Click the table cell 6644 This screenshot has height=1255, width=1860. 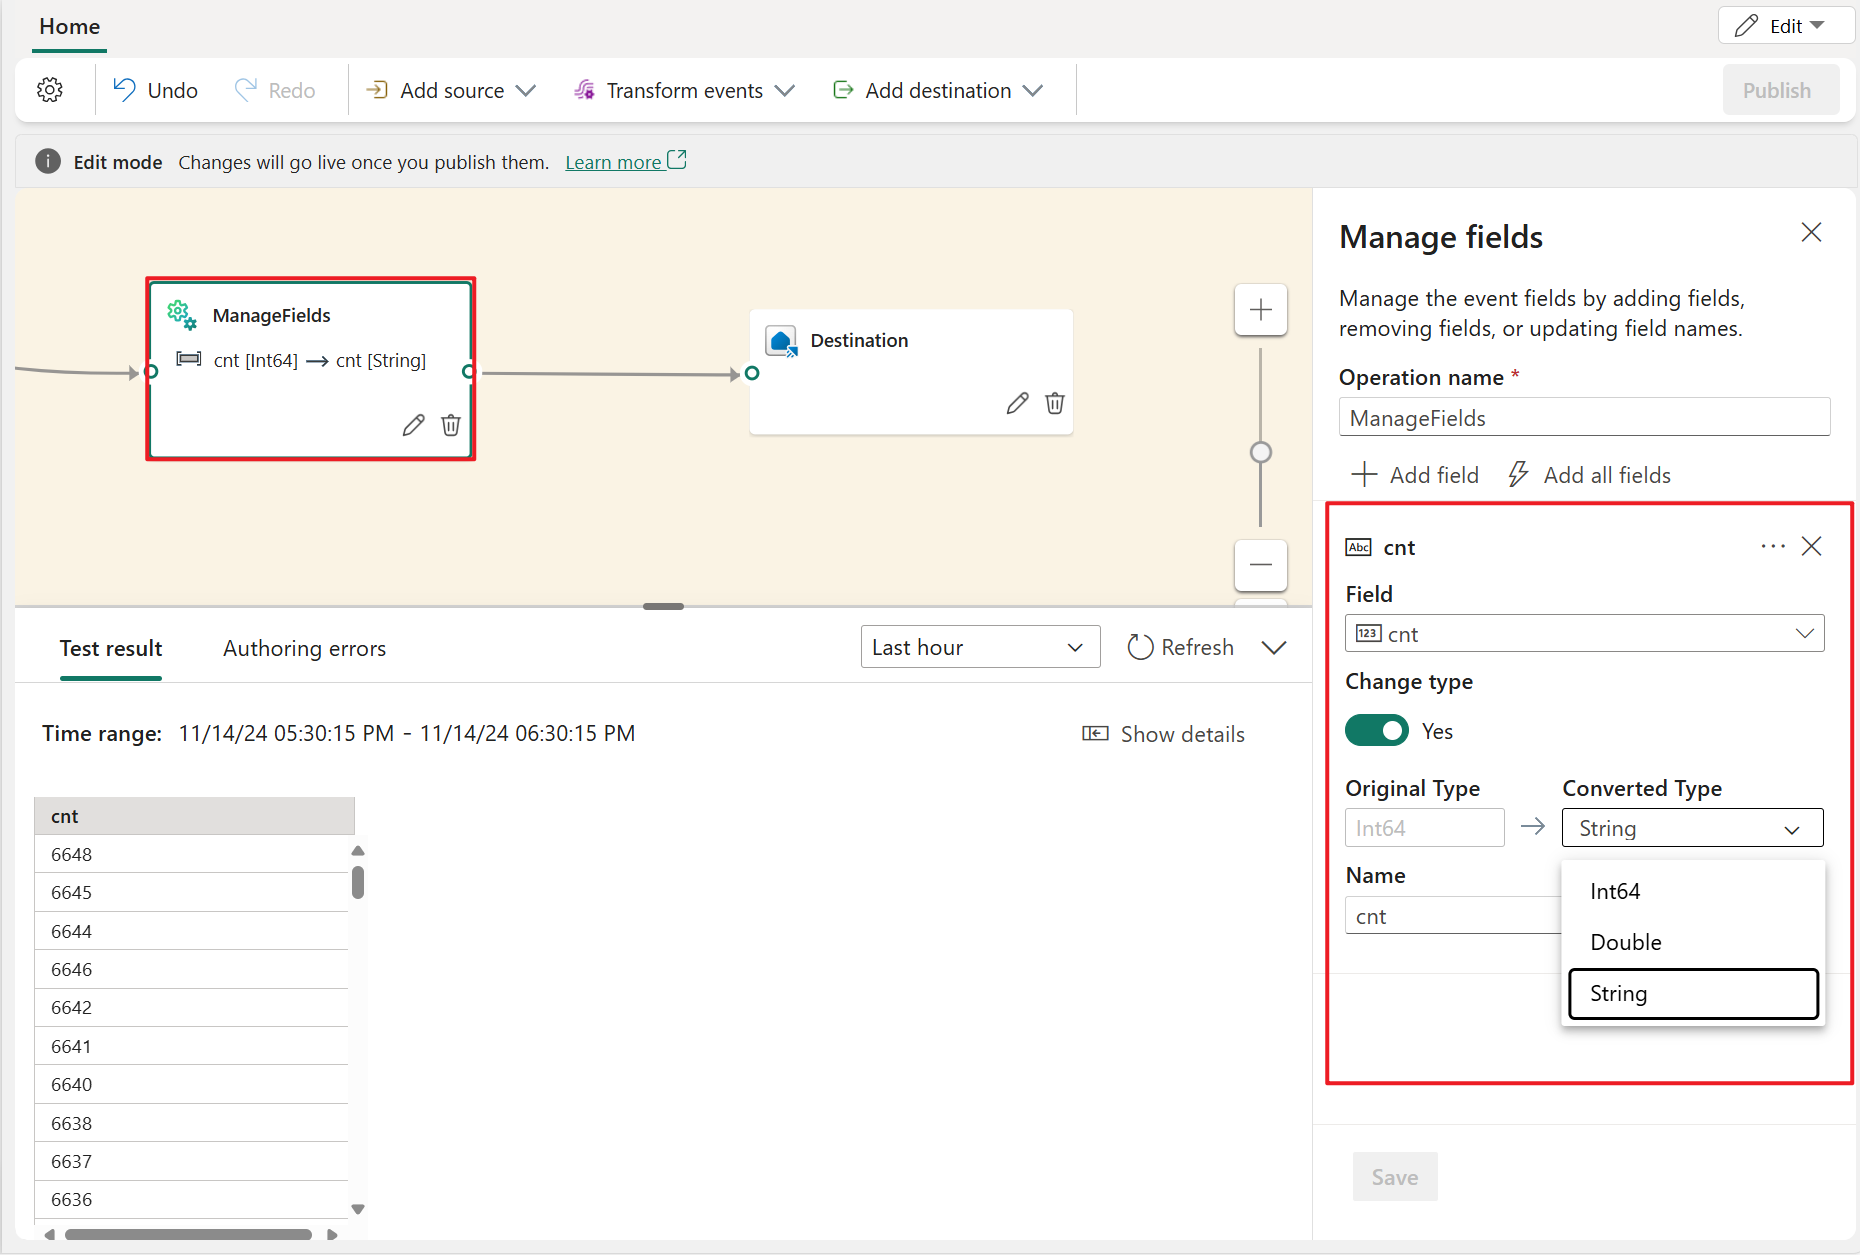click(x=191, y=931)
